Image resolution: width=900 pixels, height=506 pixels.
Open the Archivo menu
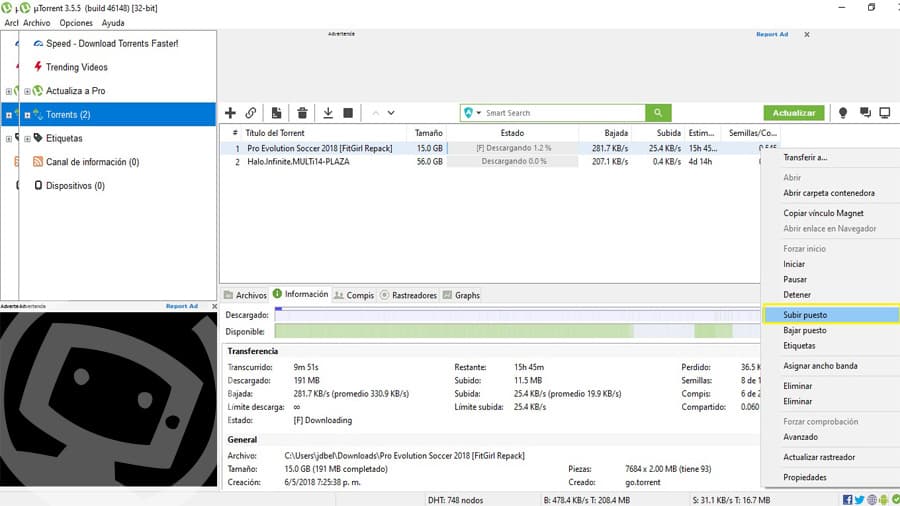point(37,23)
